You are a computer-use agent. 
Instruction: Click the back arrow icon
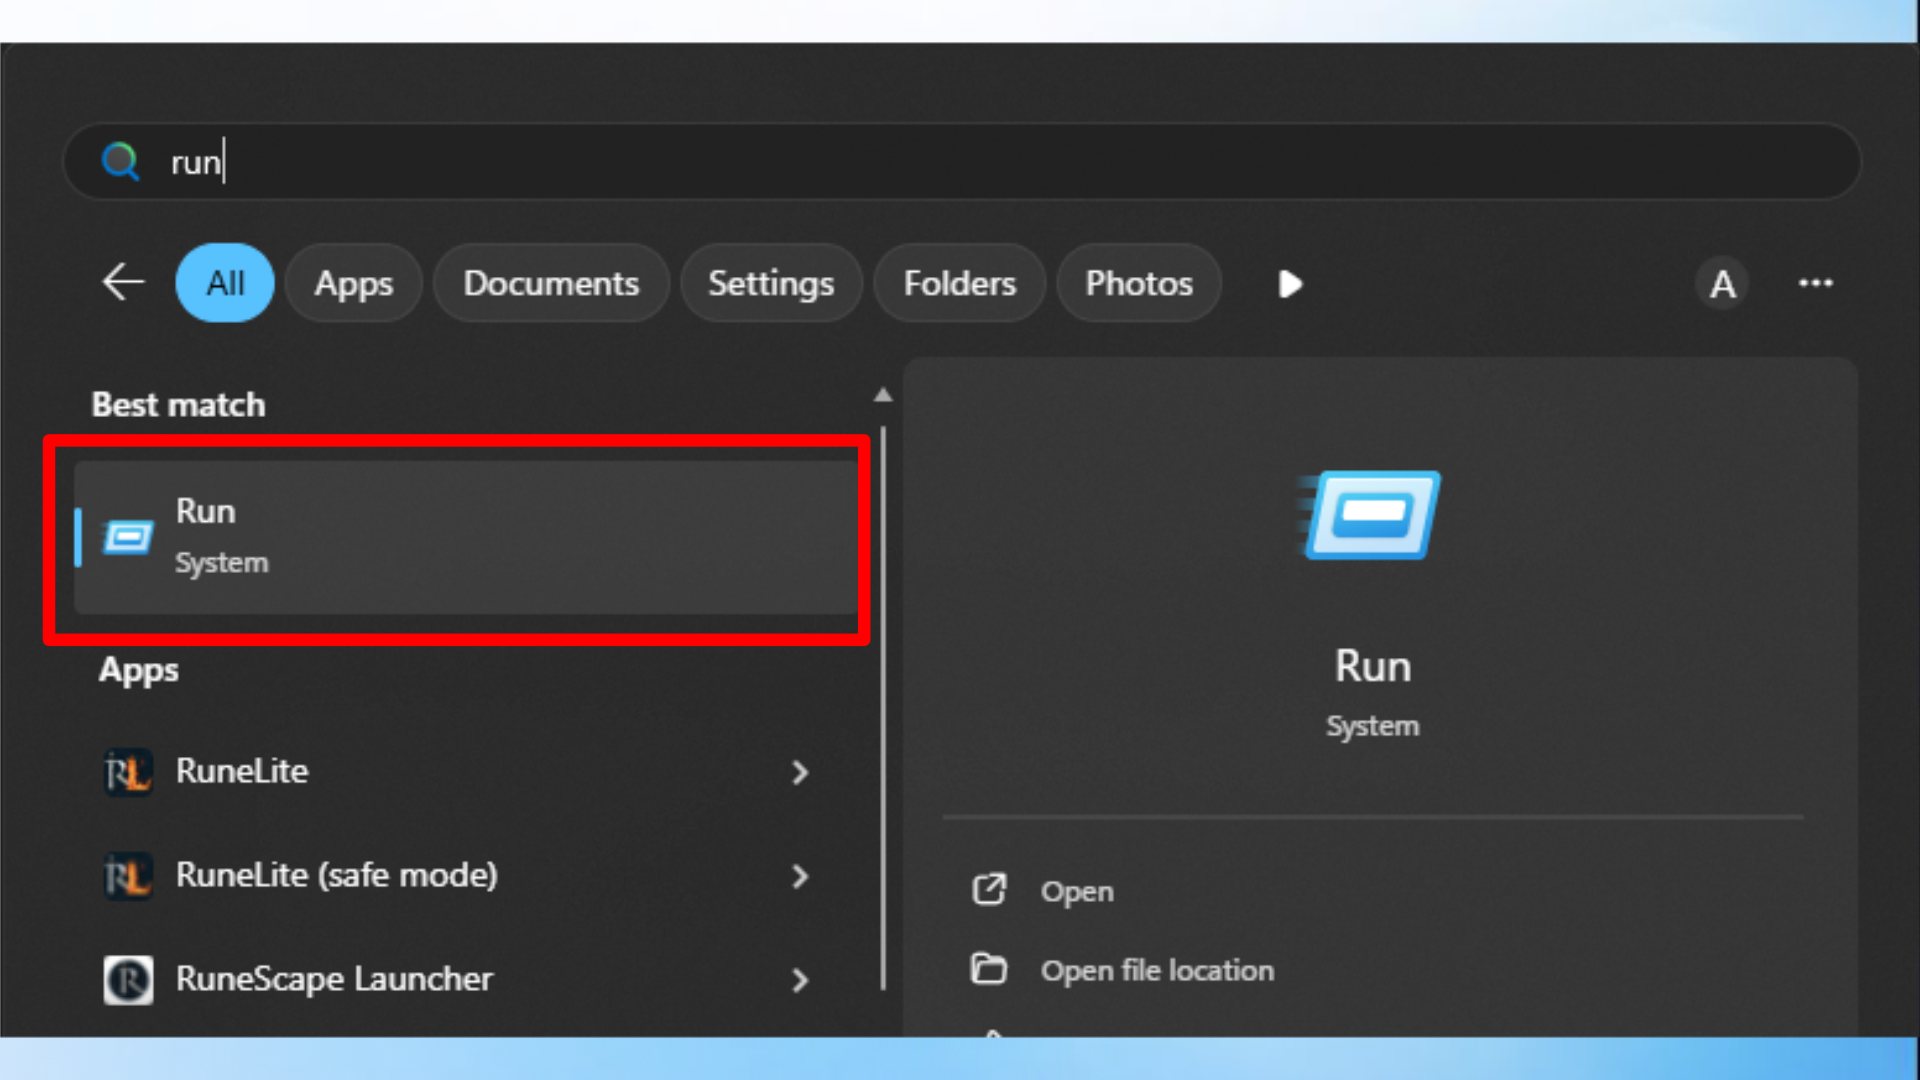pos(124,283)
